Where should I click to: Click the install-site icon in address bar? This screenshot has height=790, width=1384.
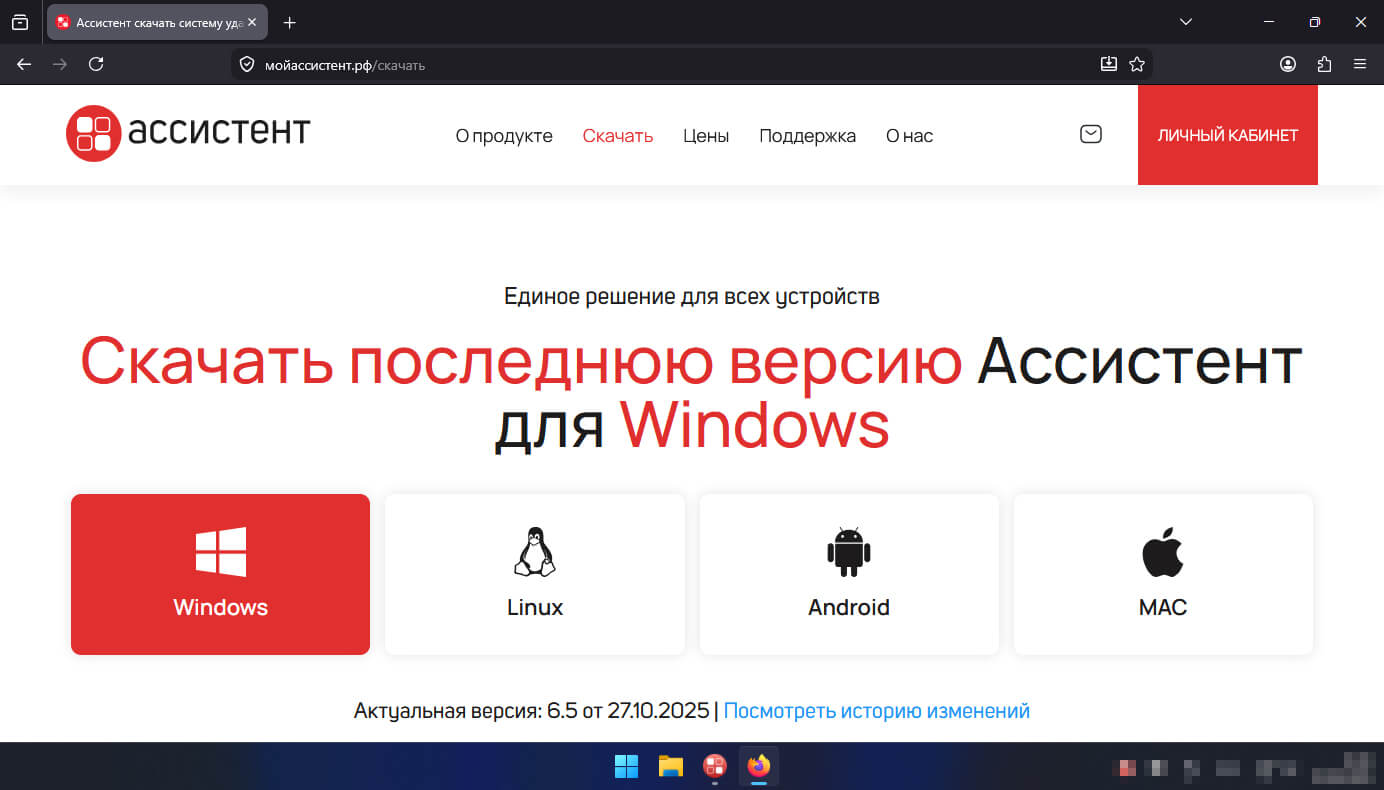[1108, 64]
